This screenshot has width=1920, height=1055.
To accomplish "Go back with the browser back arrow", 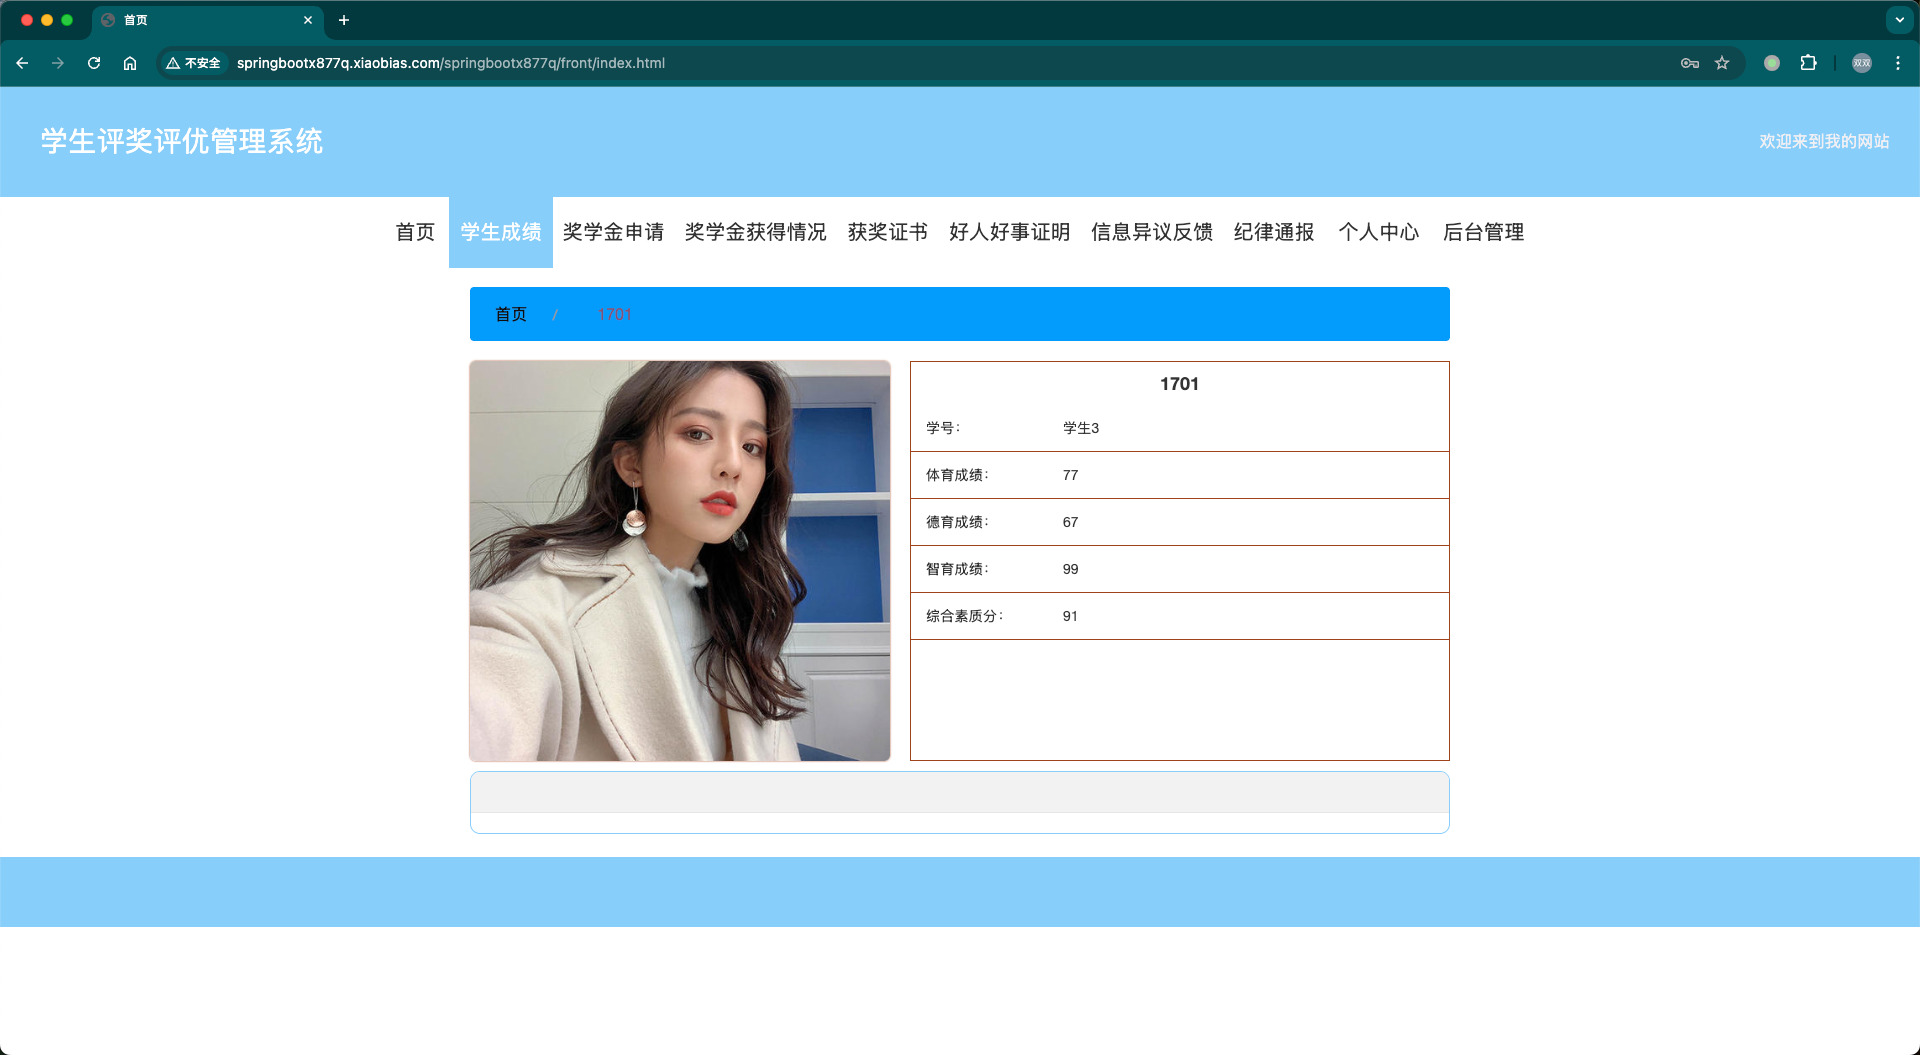I will [x=22, y=63].
